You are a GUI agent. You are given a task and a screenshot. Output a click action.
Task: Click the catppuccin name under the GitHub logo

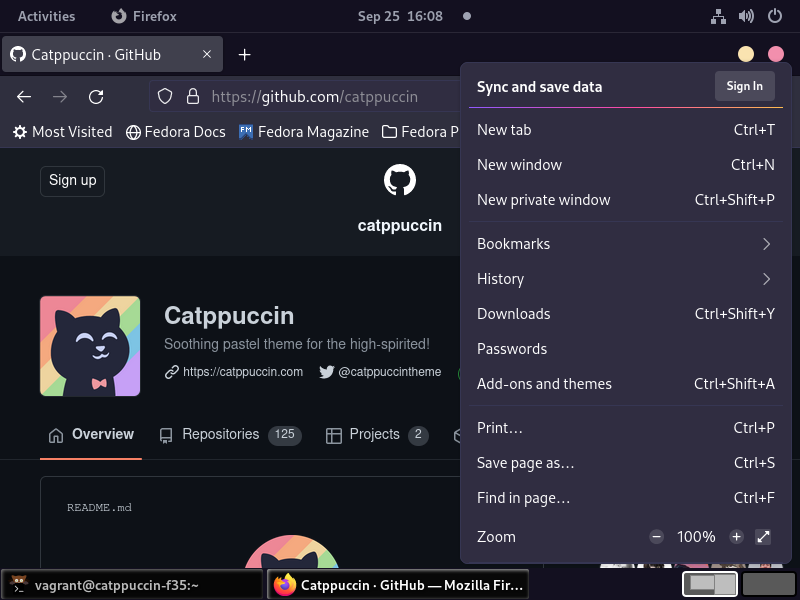[399, 226]
